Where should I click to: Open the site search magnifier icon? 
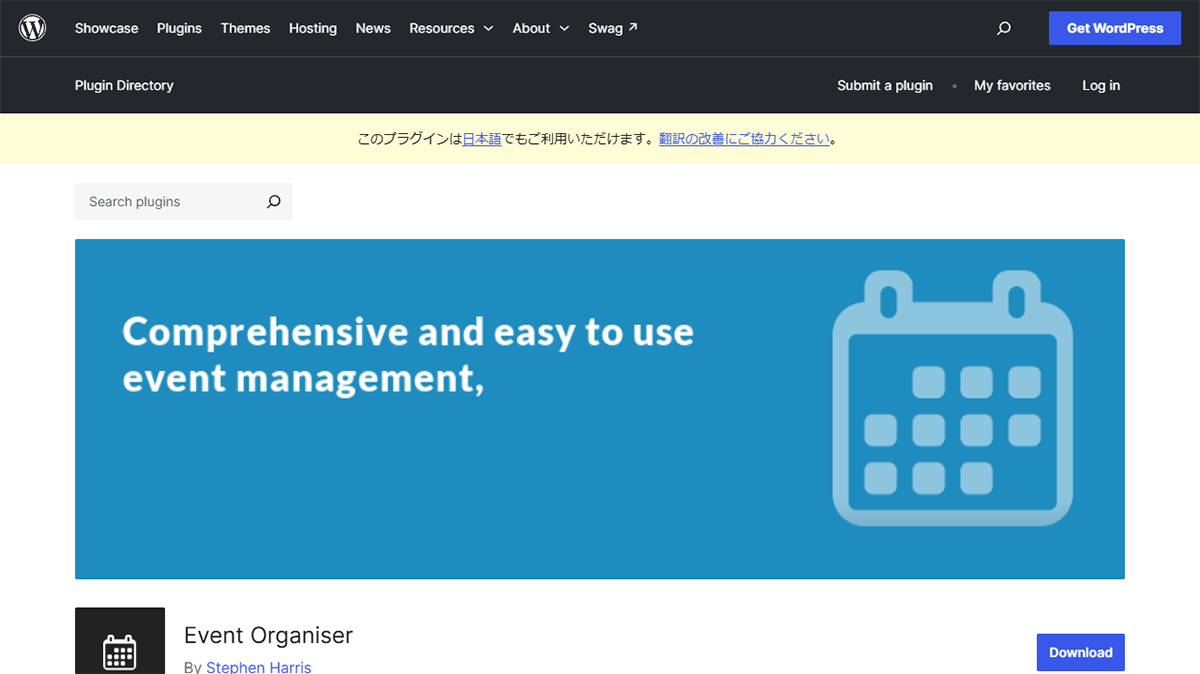pyautogui.click(x=1004, y=28)
